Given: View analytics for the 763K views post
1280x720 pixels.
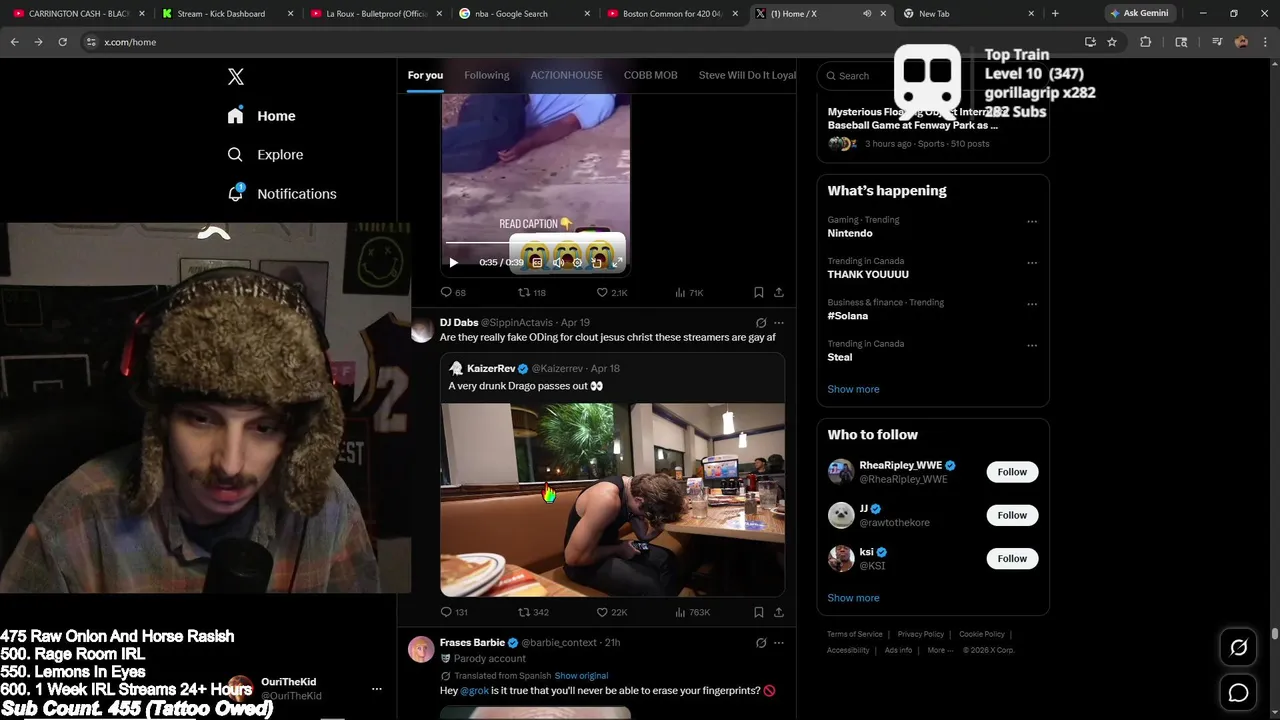Looking at the screenshot, I should click(692, 612).
